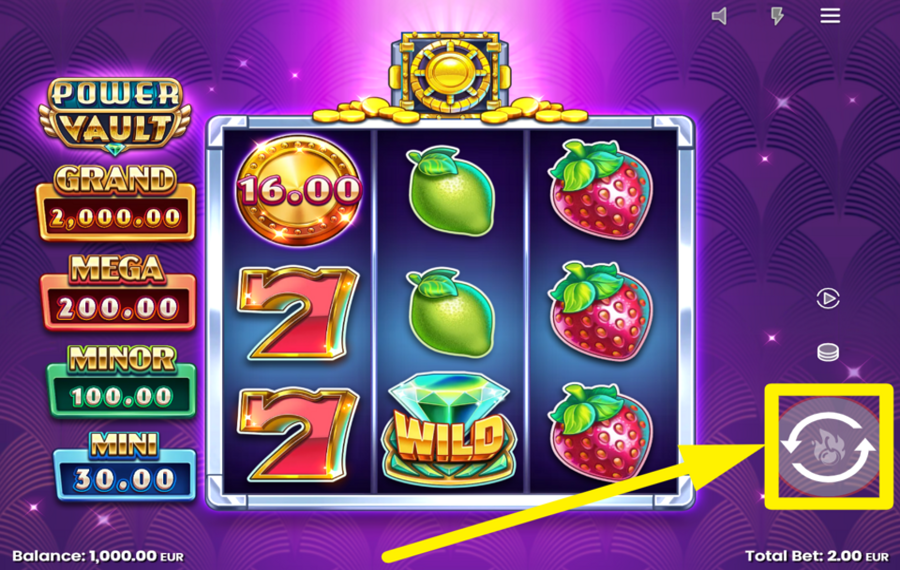The height and width of the screenshot is (570, 900).
Task: Toggle quick spin lightning bolt
Action: coord(777,16)
